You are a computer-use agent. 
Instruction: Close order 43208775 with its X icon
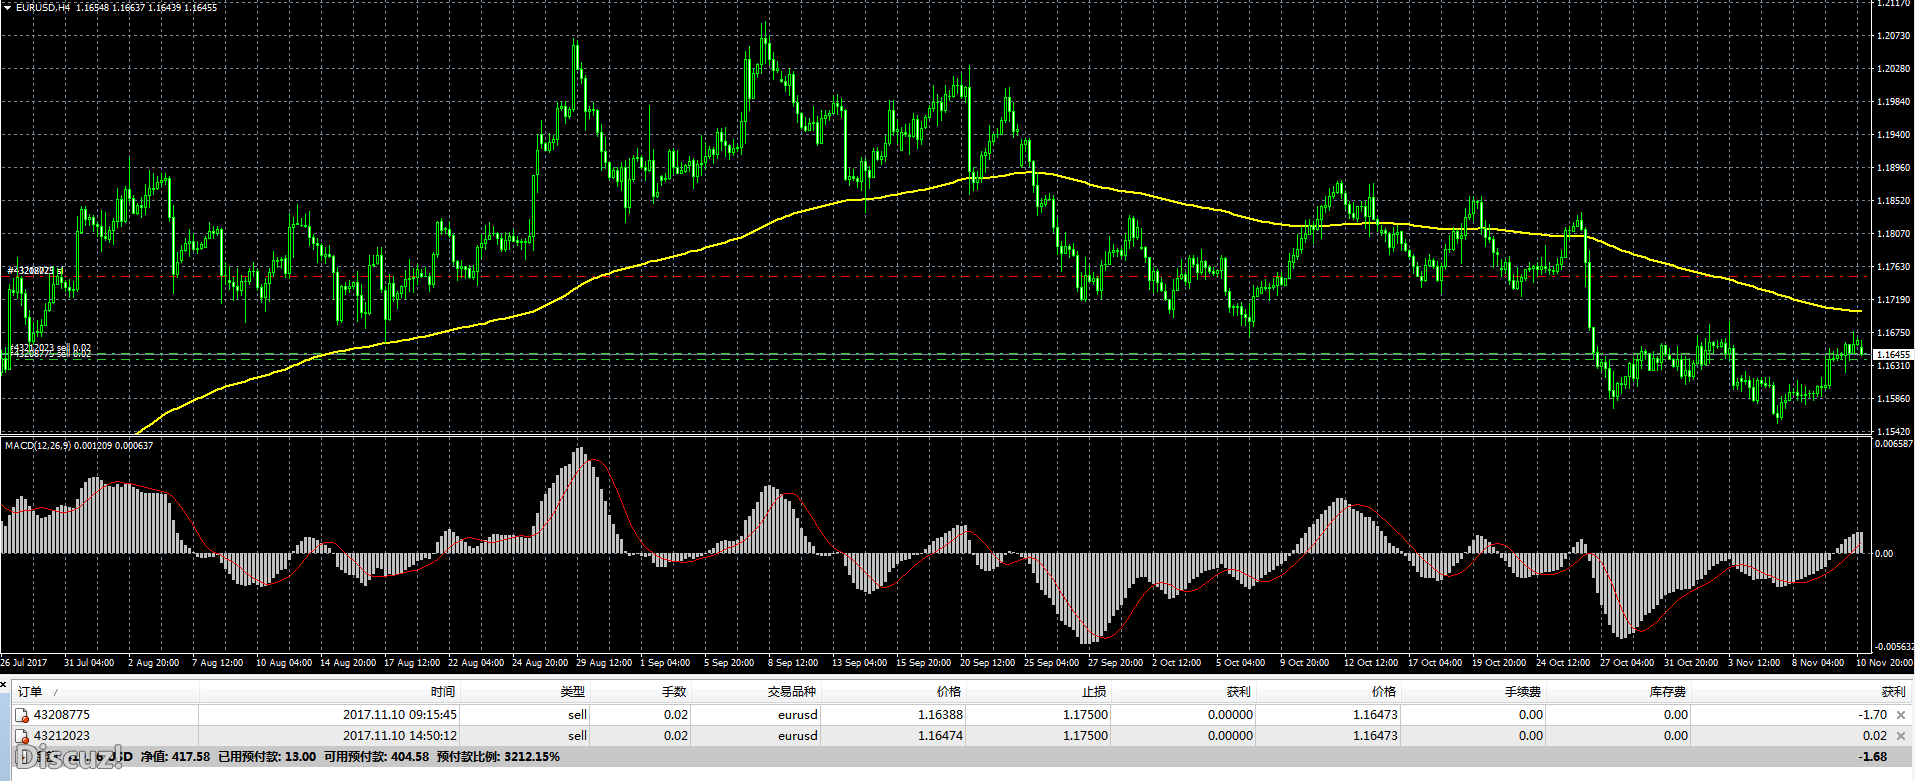1901,715
